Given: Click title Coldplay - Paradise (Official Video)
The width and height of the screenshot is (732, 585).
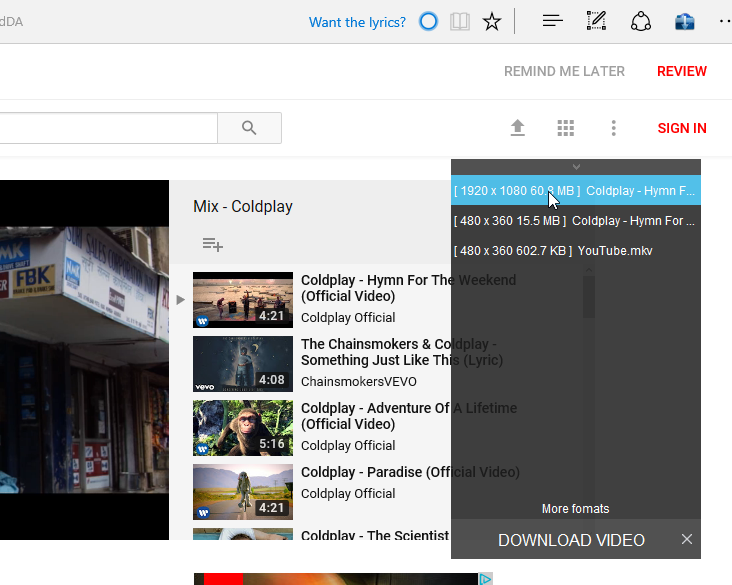Looking at the screenshot, I should click(x=410, y=472).
